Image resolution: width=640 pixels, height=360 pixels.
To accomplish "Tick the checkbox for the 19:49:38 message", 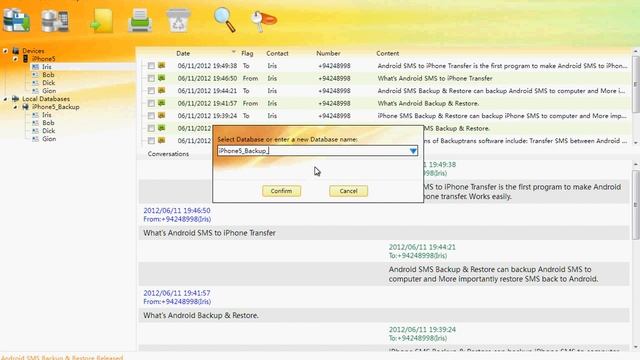I will tap(151, 66).
